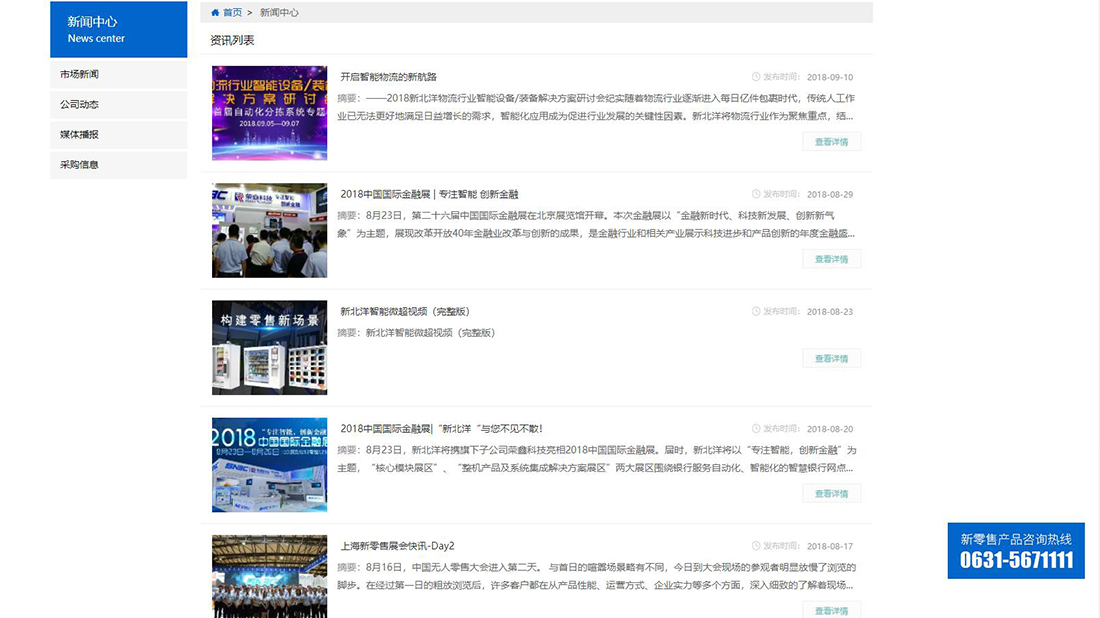Click the date 2018-08-20
1100x618 pixels.
coord(830,429)
